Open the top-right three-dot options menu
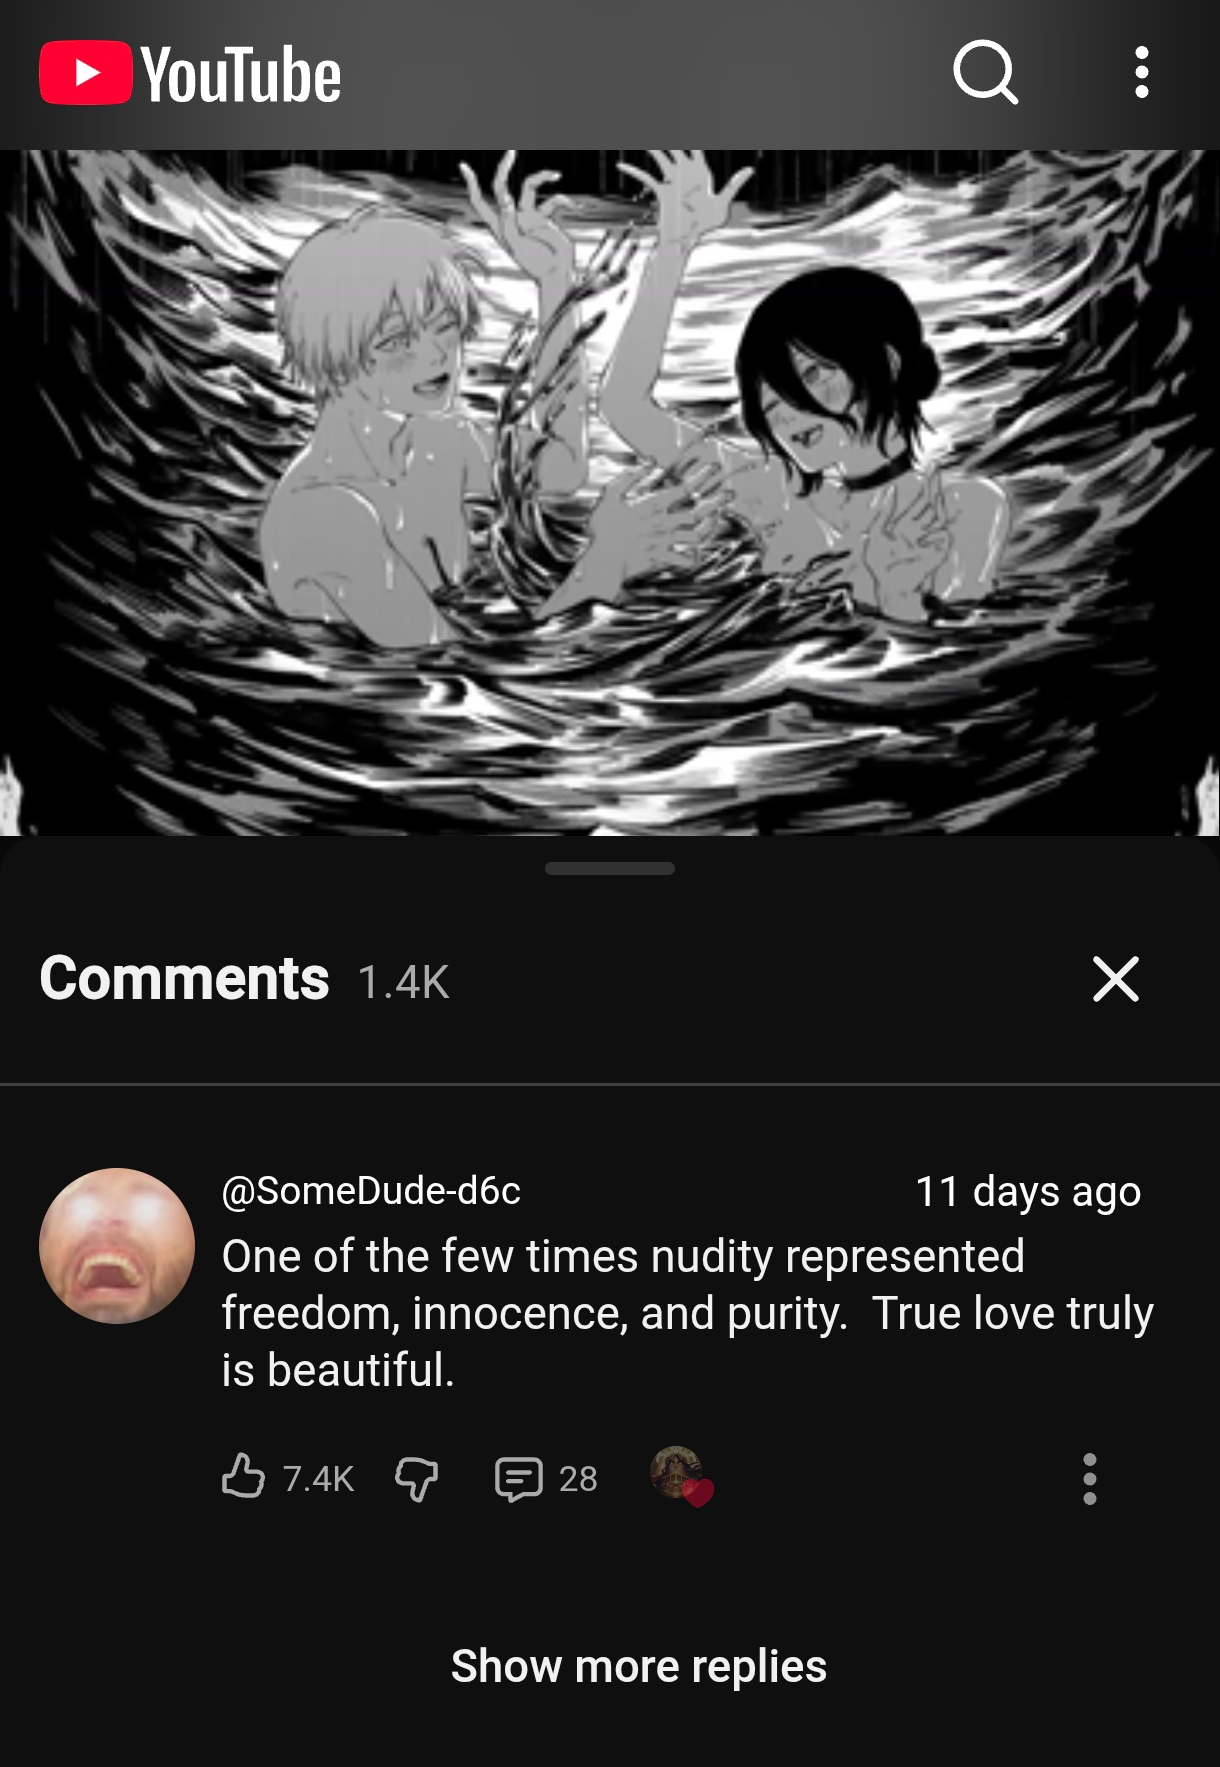 click(1142, 73)
